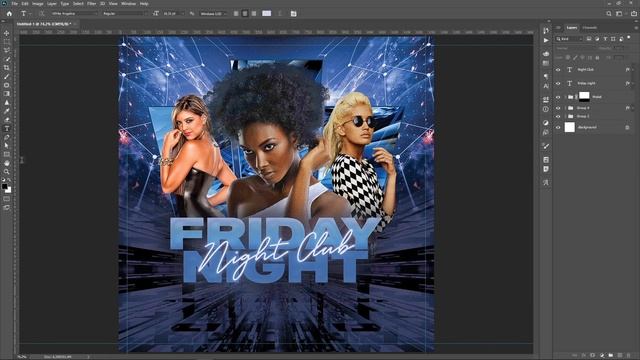Open the Character and Paragraph panels icon
Image resolution: width=640 pixels, height=360 pixels.
[x=293, y=13]
